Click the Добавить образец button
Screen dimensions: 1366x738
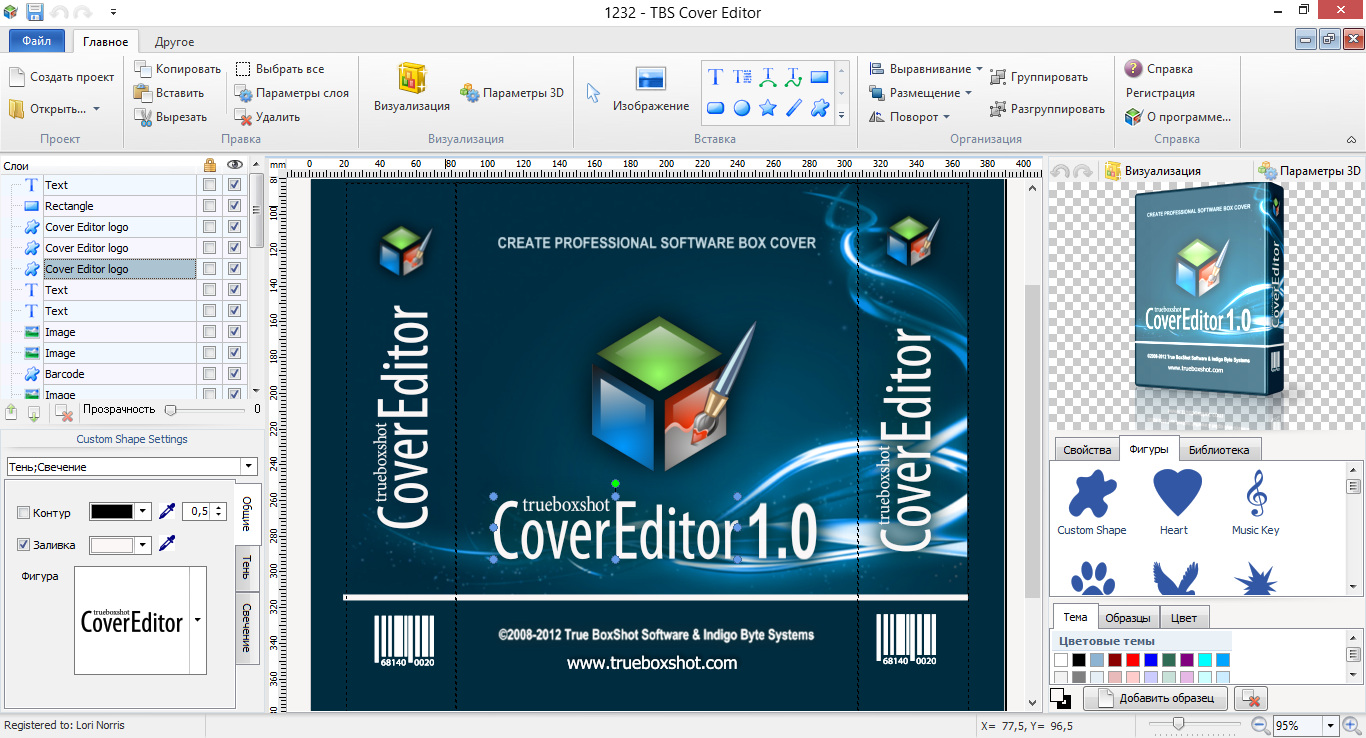(x=1156, y=698)
